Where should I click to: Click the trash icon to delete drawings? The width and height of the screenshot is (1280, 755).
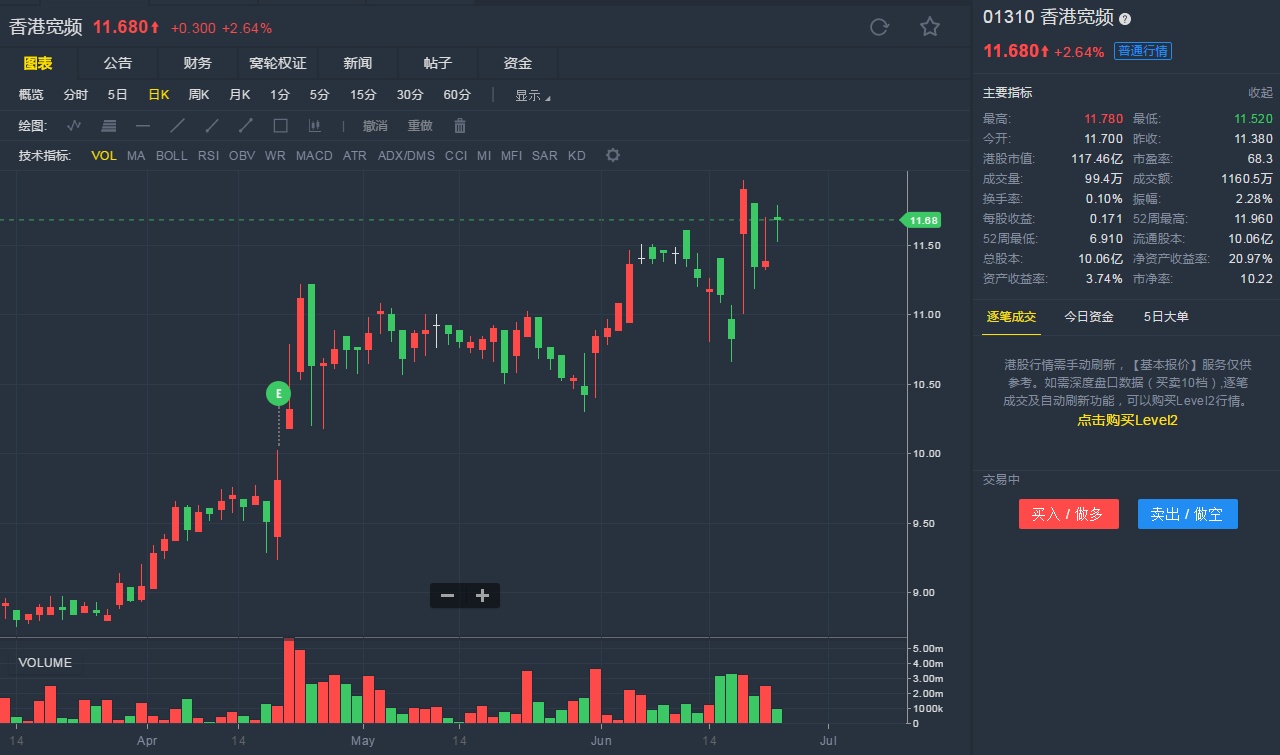(x=460, y=126)
